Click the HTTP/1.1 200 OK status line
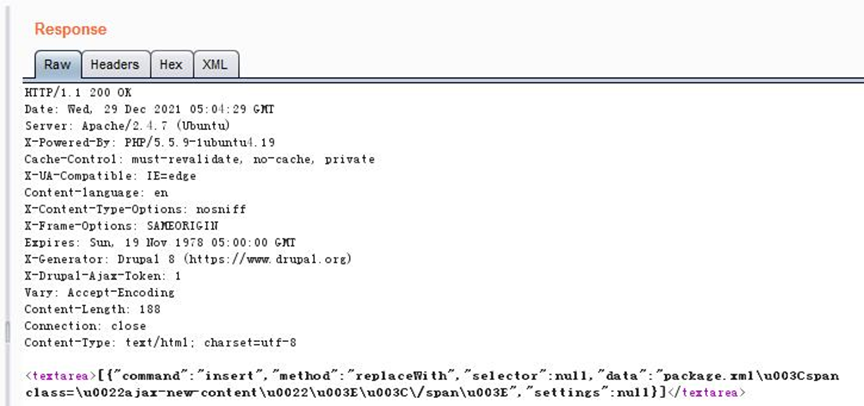The width and height of the screenshot is (864, 406). tap(78, 93)
